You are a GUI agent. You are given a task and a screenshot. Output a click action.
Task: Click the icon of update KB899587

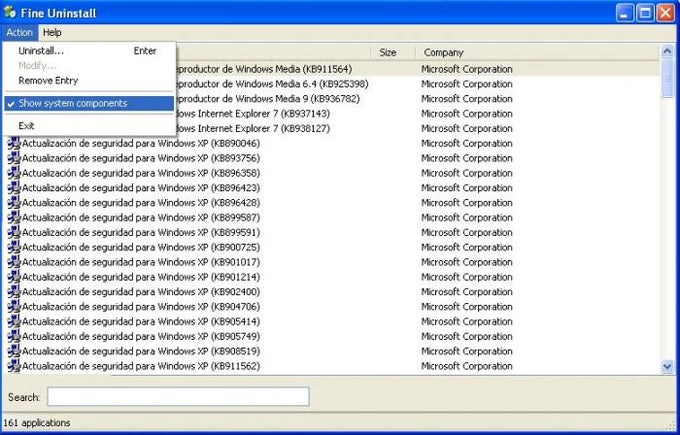point(14,217)
